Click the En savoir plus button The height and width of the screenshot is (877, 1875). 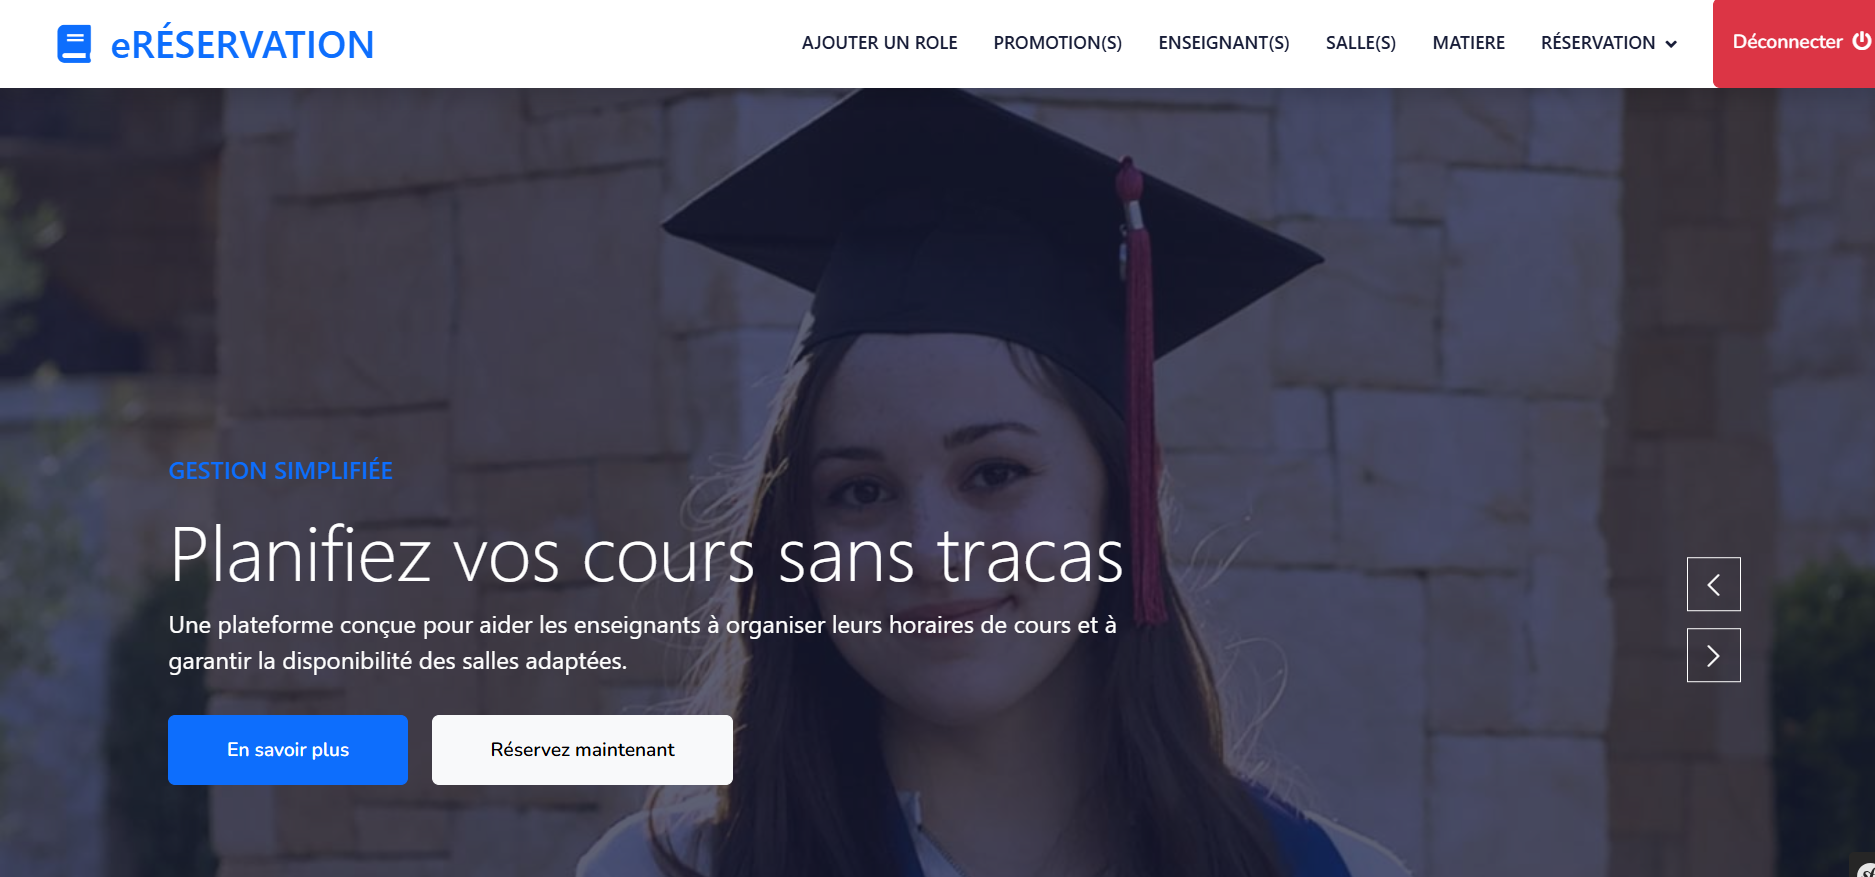pyautogui.click(x=288, y=750)
